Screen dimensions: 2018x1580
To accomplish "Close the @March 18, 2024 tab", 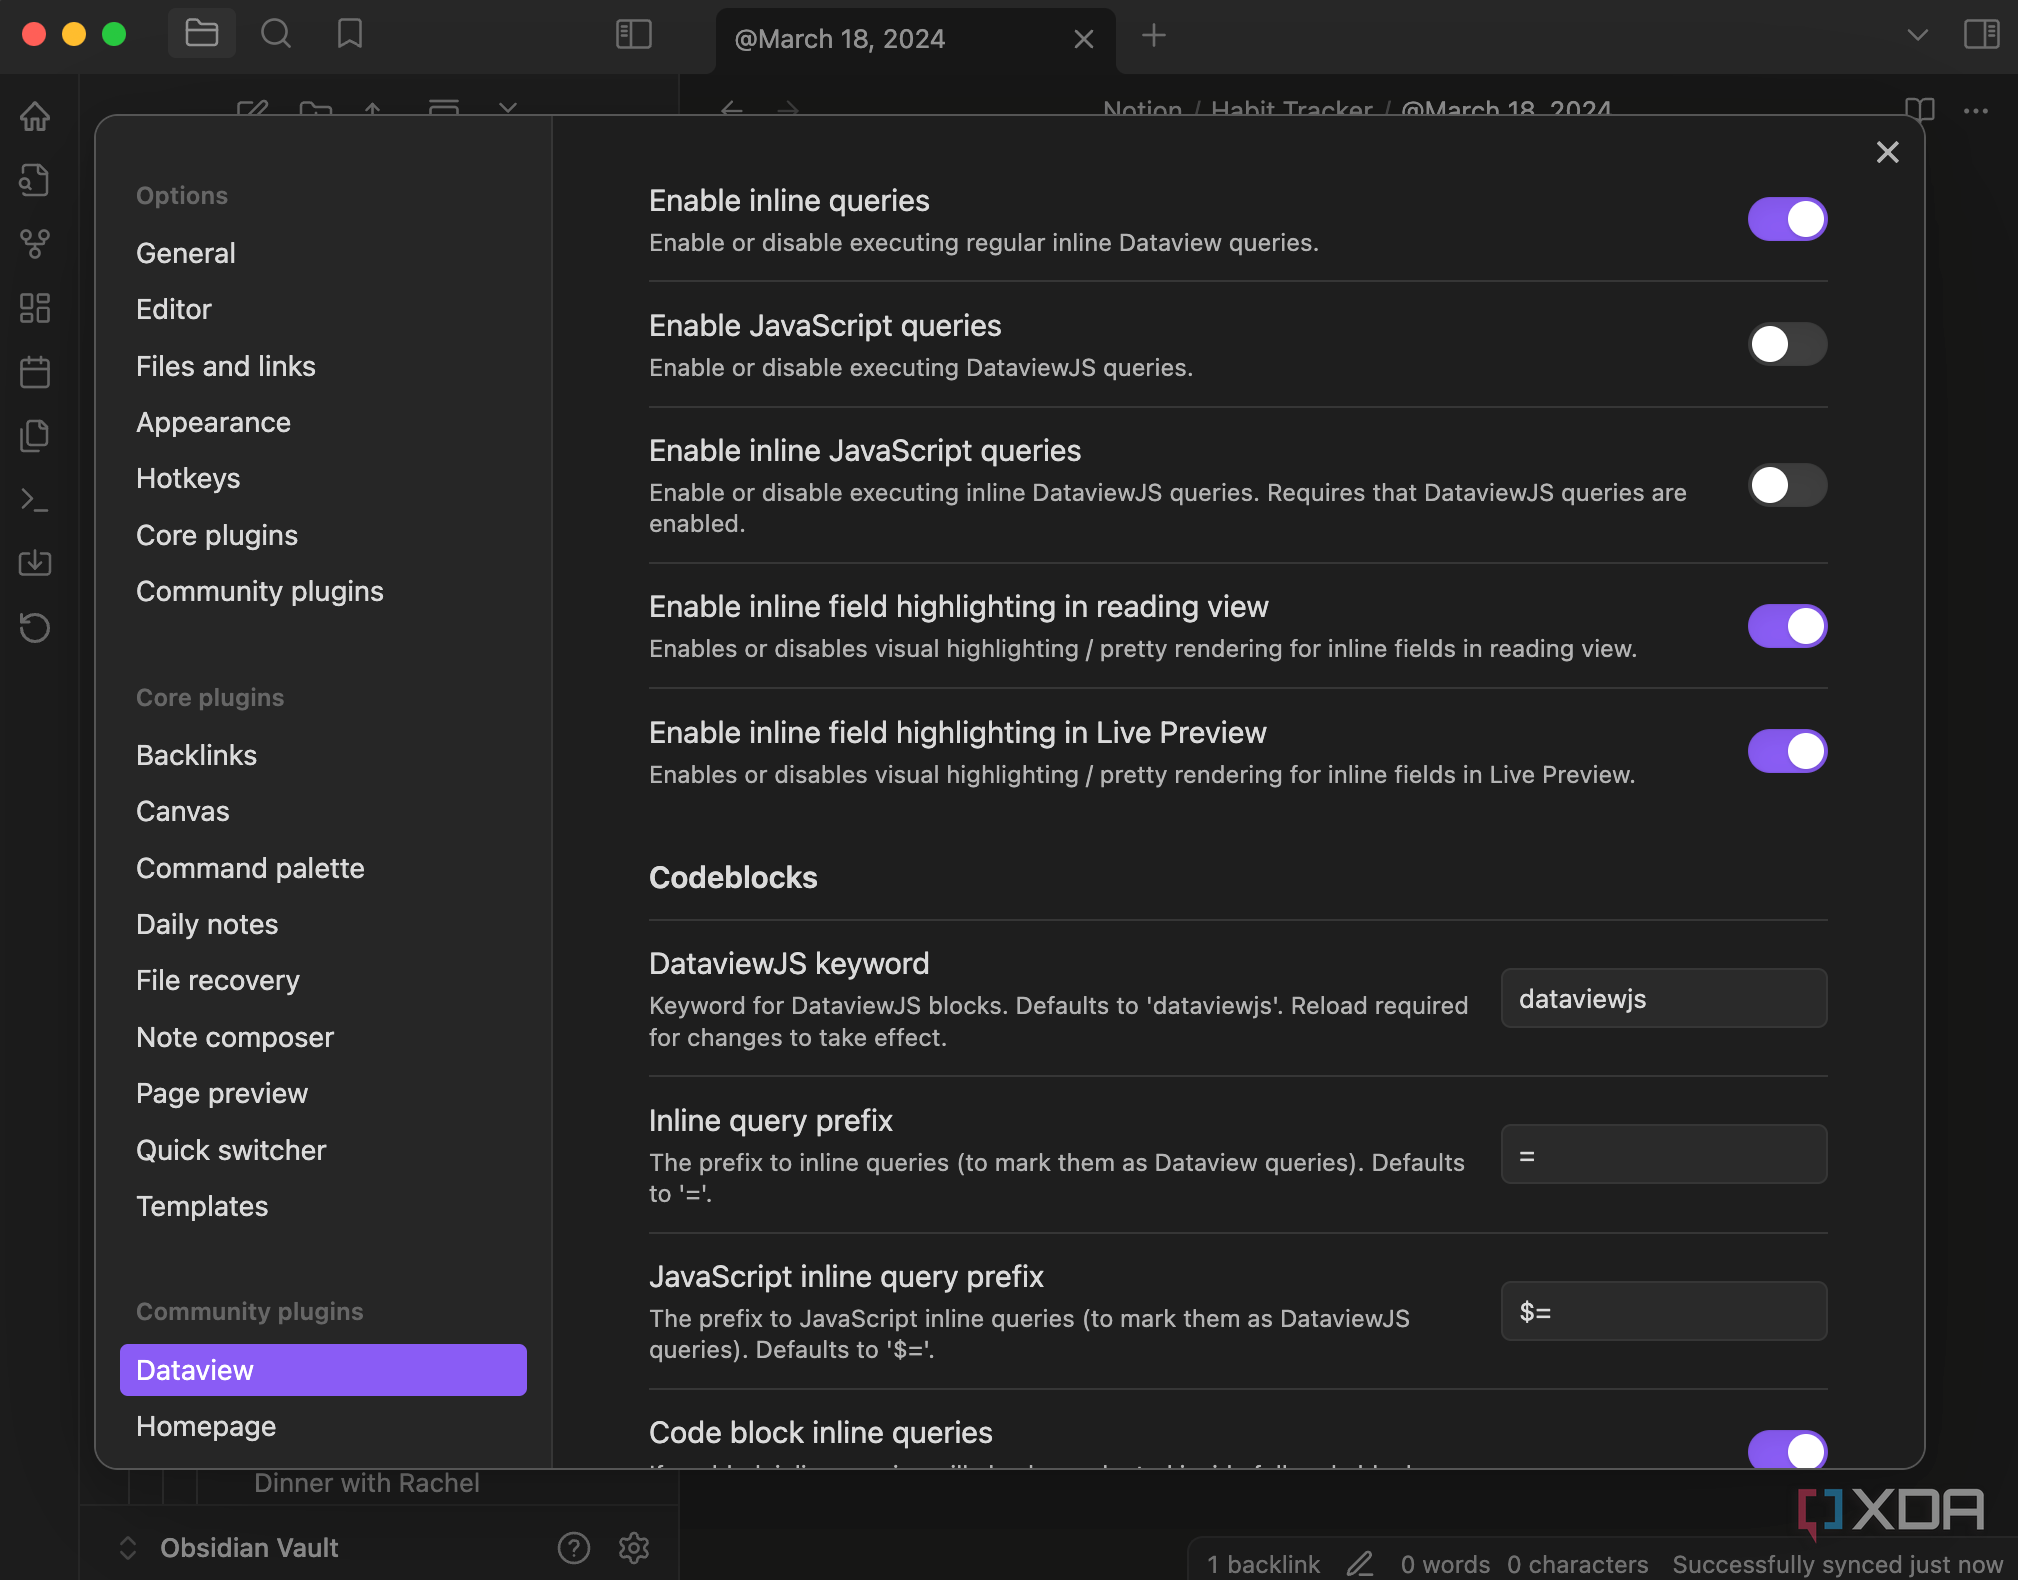I will point(1084,39).
